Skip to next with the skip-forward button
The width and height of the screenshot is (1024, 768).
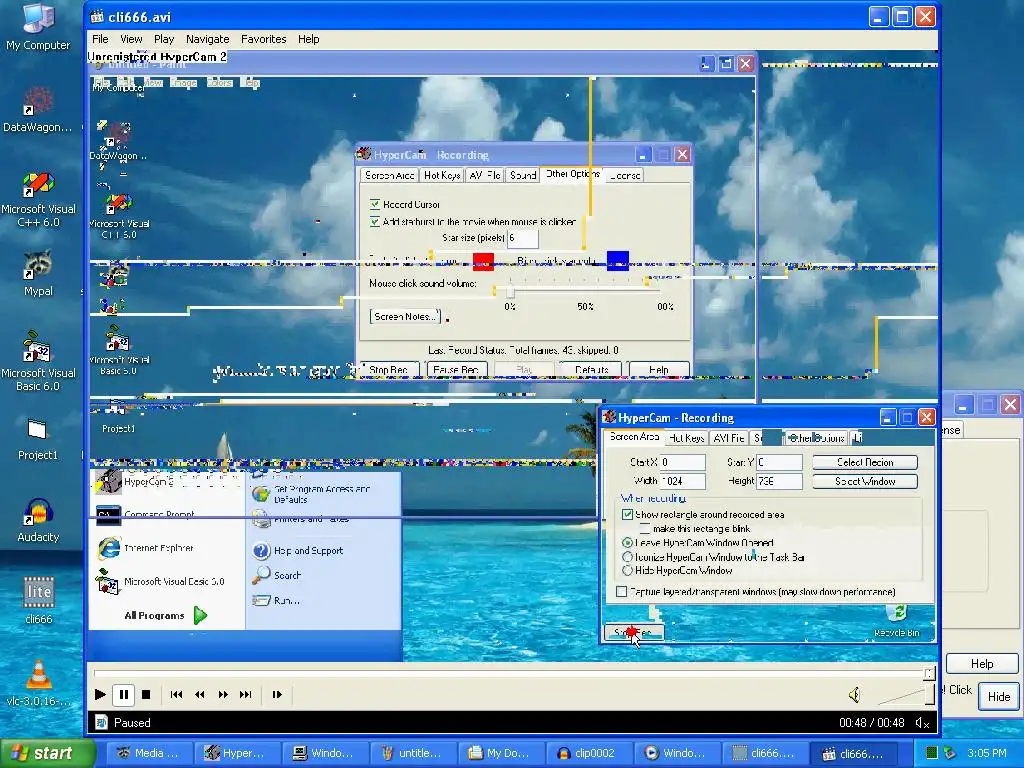246,695
